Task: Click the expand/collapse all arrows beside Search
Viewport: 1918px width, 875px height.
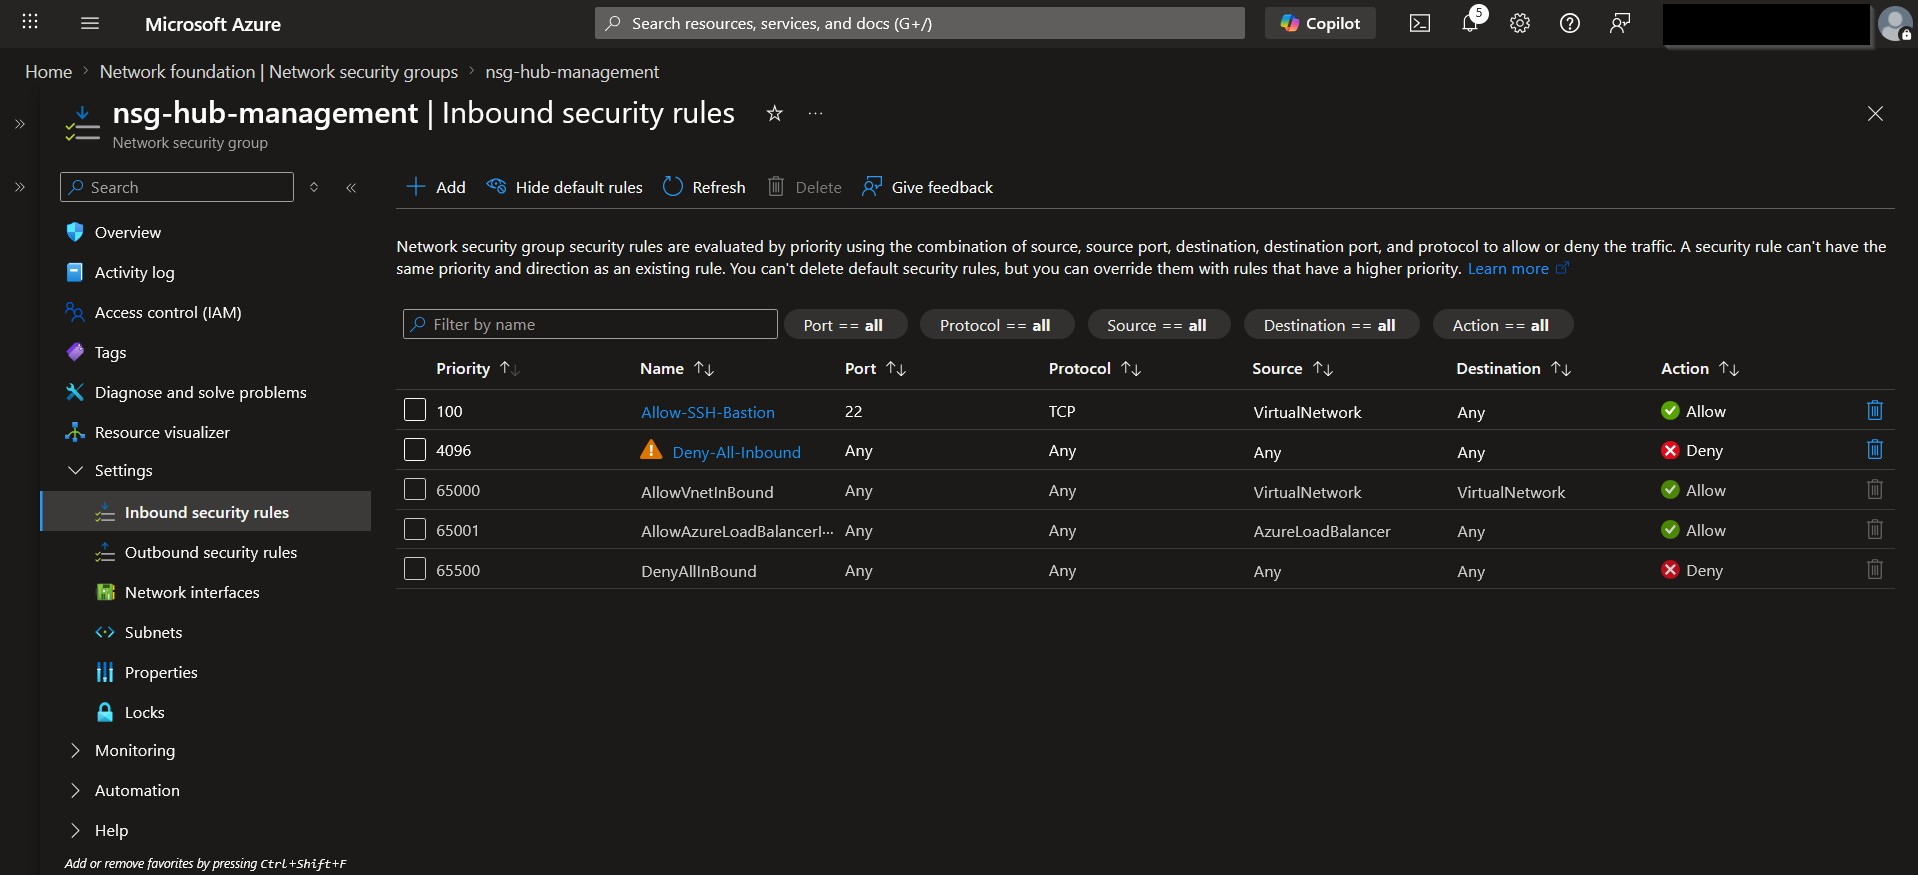Action: [314, 187]
